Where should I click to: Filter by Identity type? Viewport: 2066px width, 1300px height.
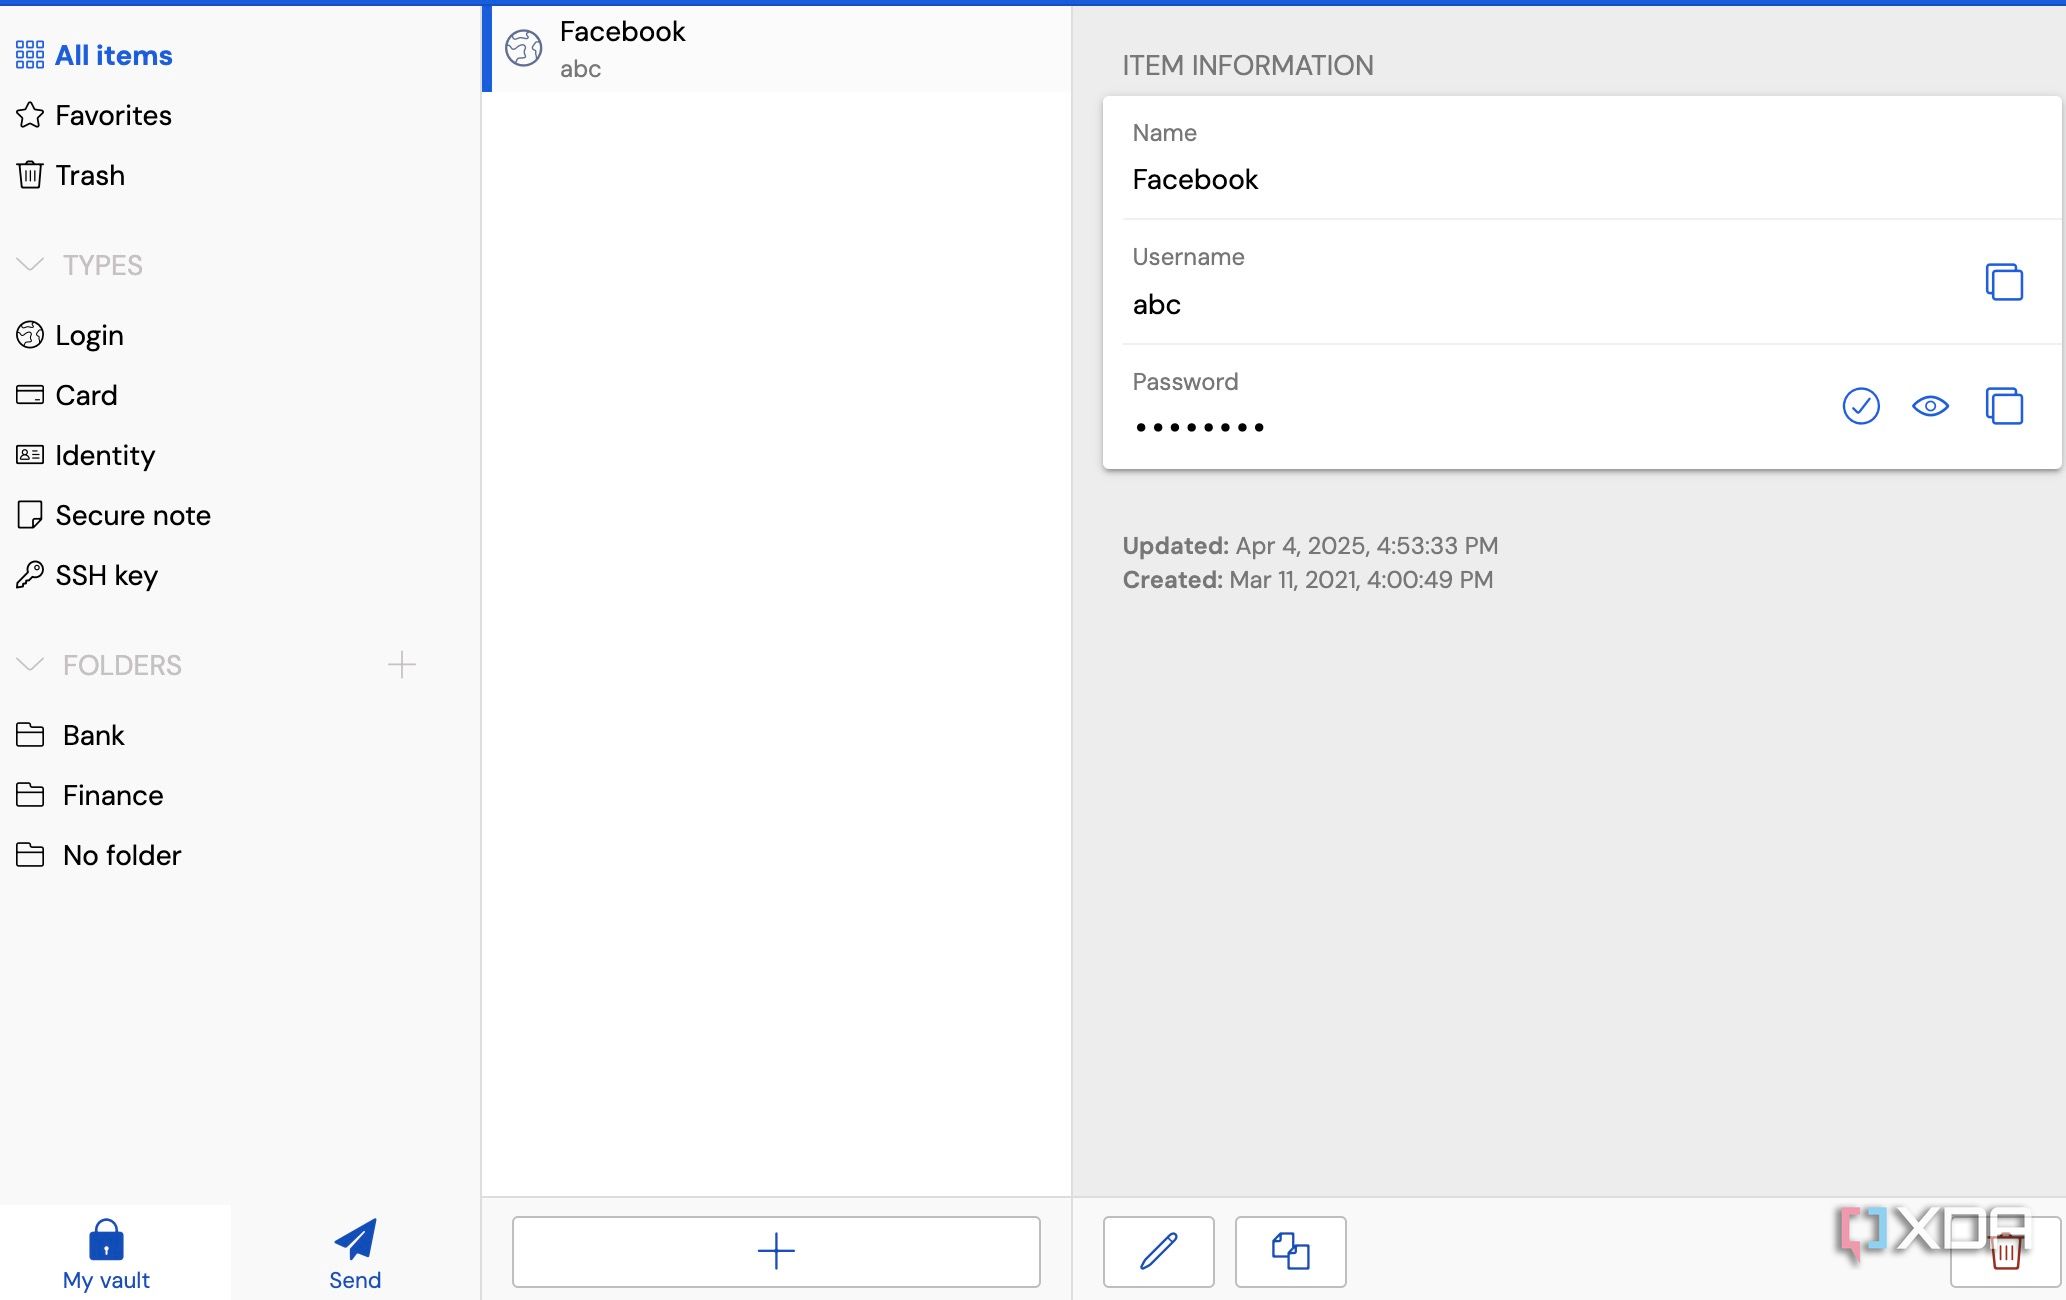[x=105, y=455]
